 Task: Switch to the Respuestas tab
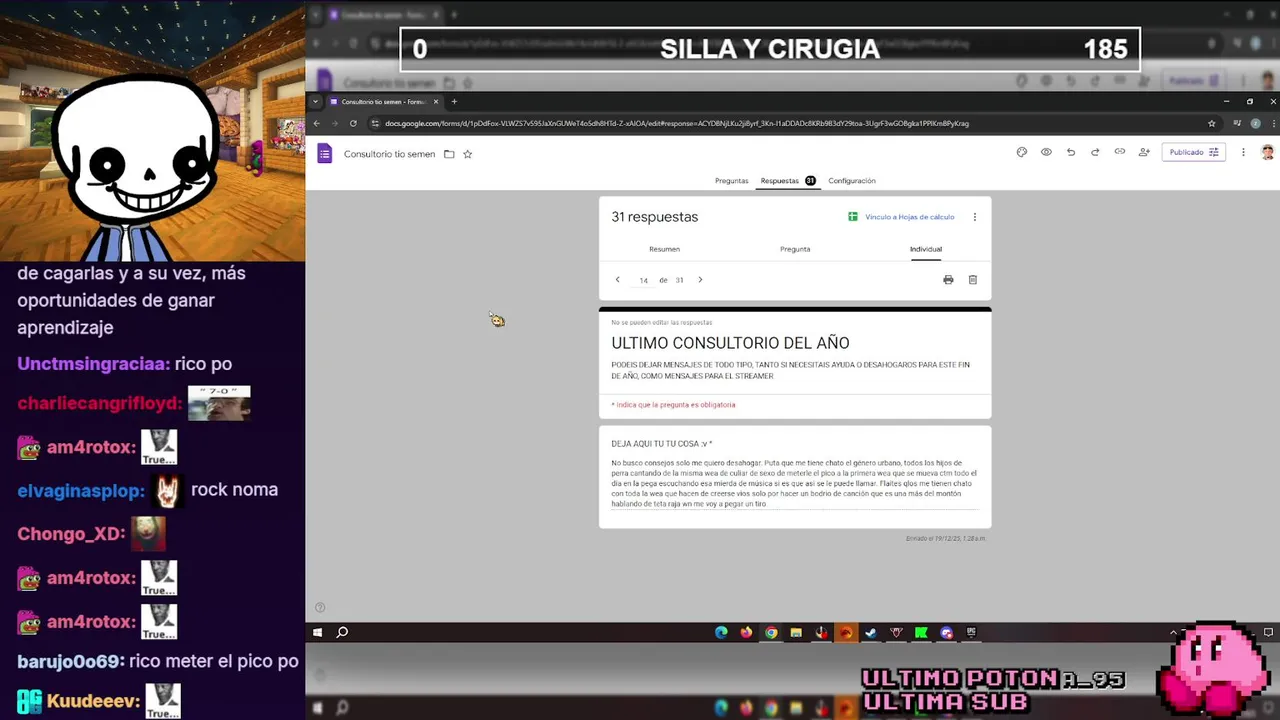pos(787,181)
